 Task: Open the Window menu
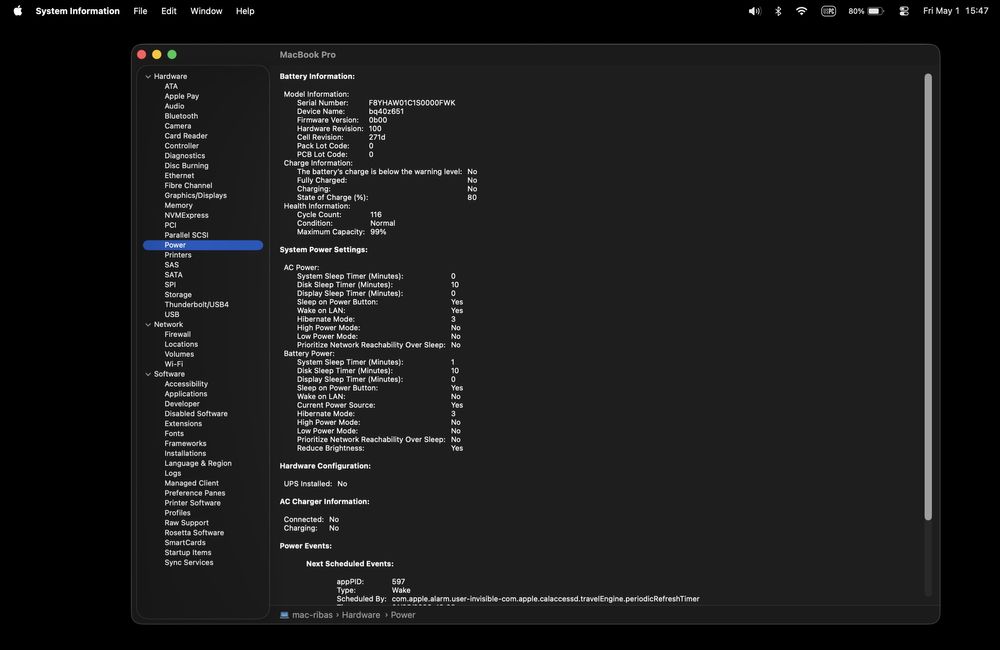206,11
